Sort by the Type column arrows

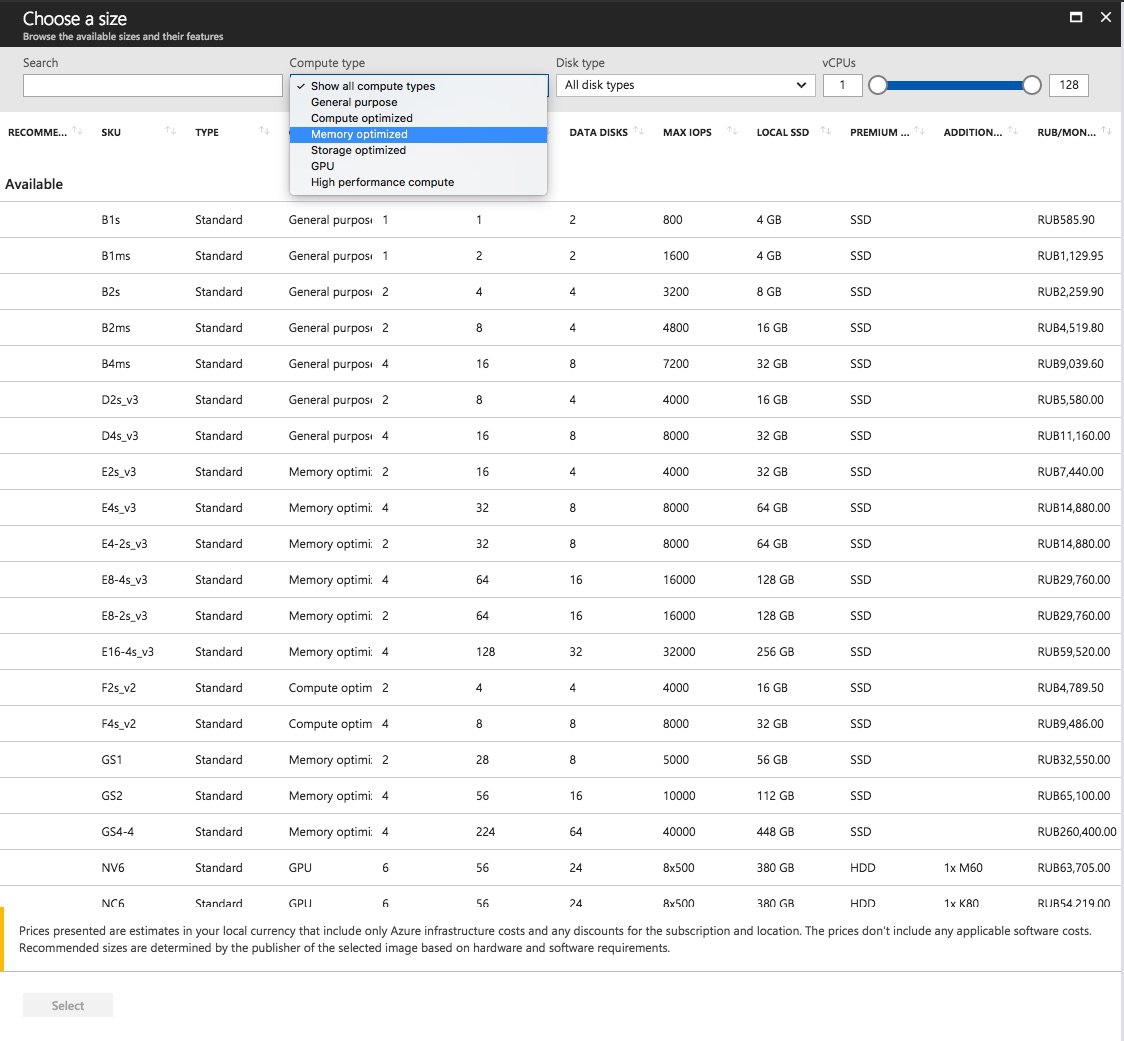tap(265, 130)
